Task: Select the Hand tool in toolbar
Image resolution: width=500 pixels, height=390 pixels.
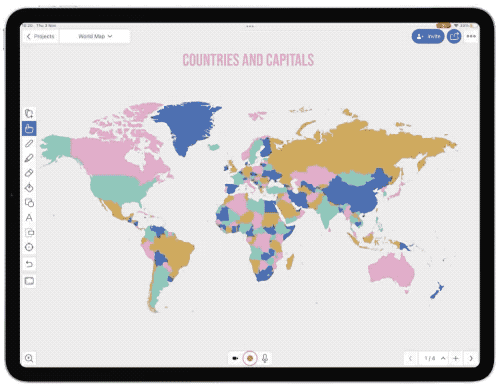Action: point(29,128)
